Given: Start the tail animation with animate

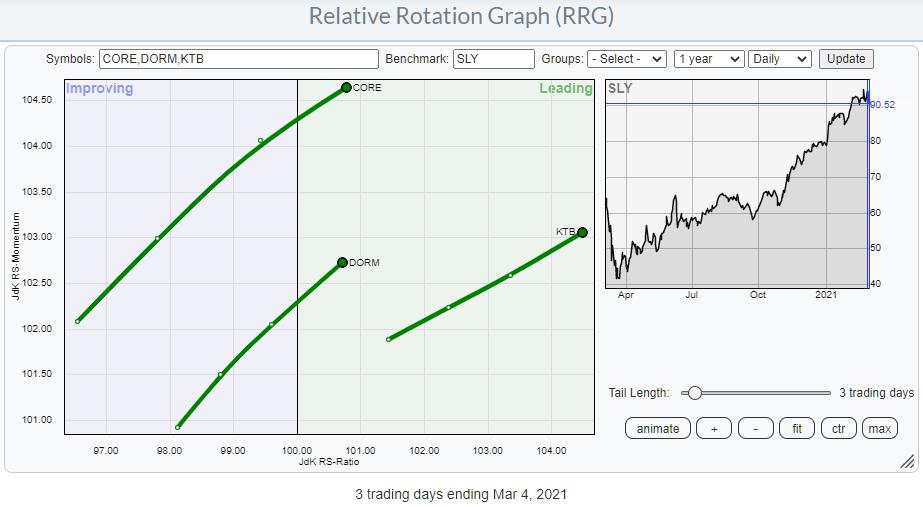Looking at the screenshot, I should point(657,429).
